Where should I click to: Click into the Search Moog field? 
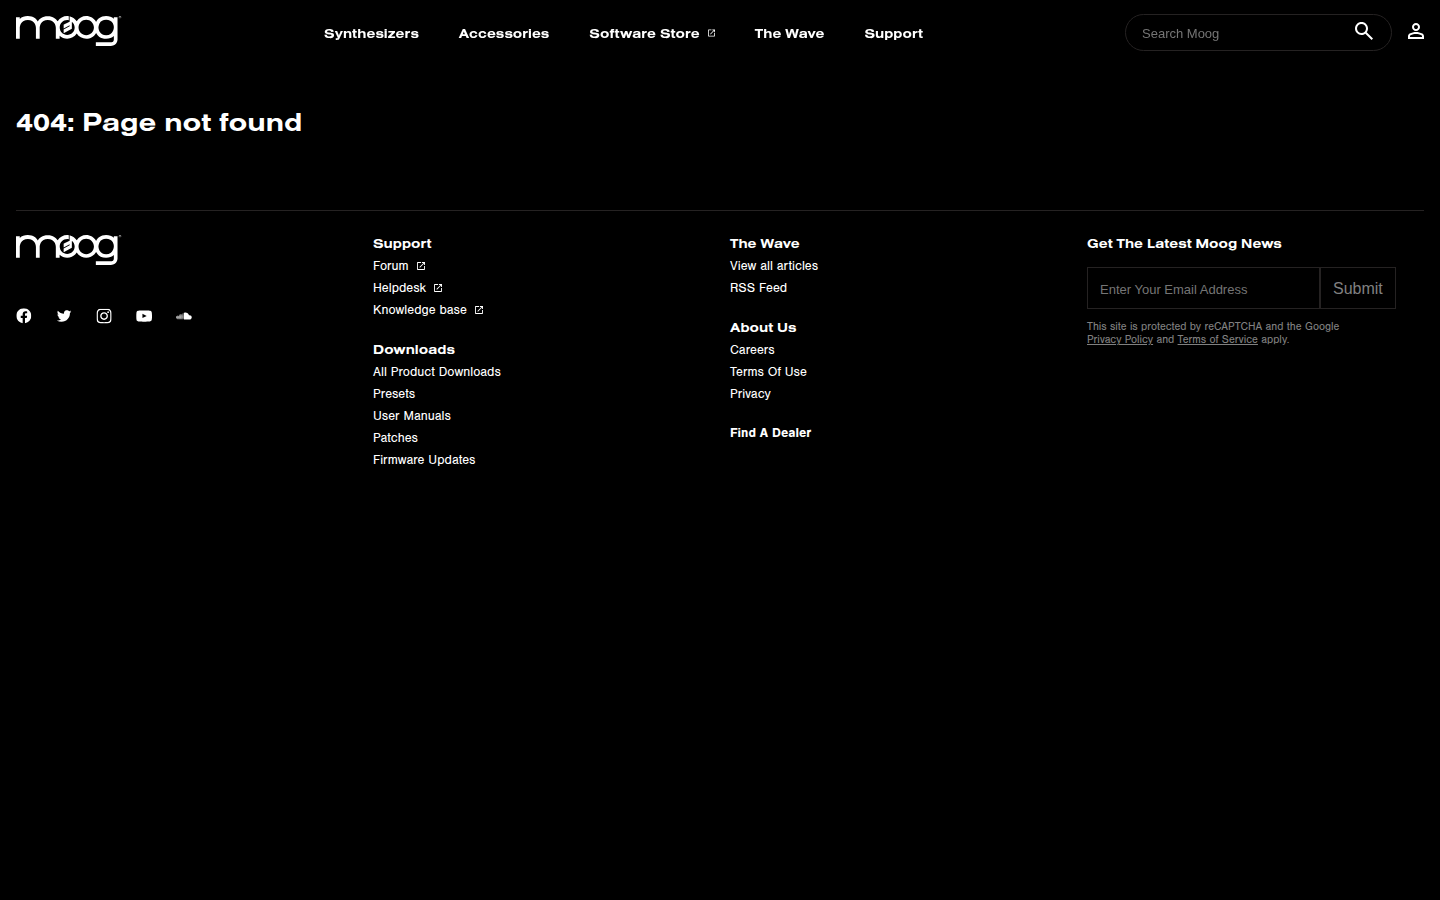click(x=1240, y=34)
